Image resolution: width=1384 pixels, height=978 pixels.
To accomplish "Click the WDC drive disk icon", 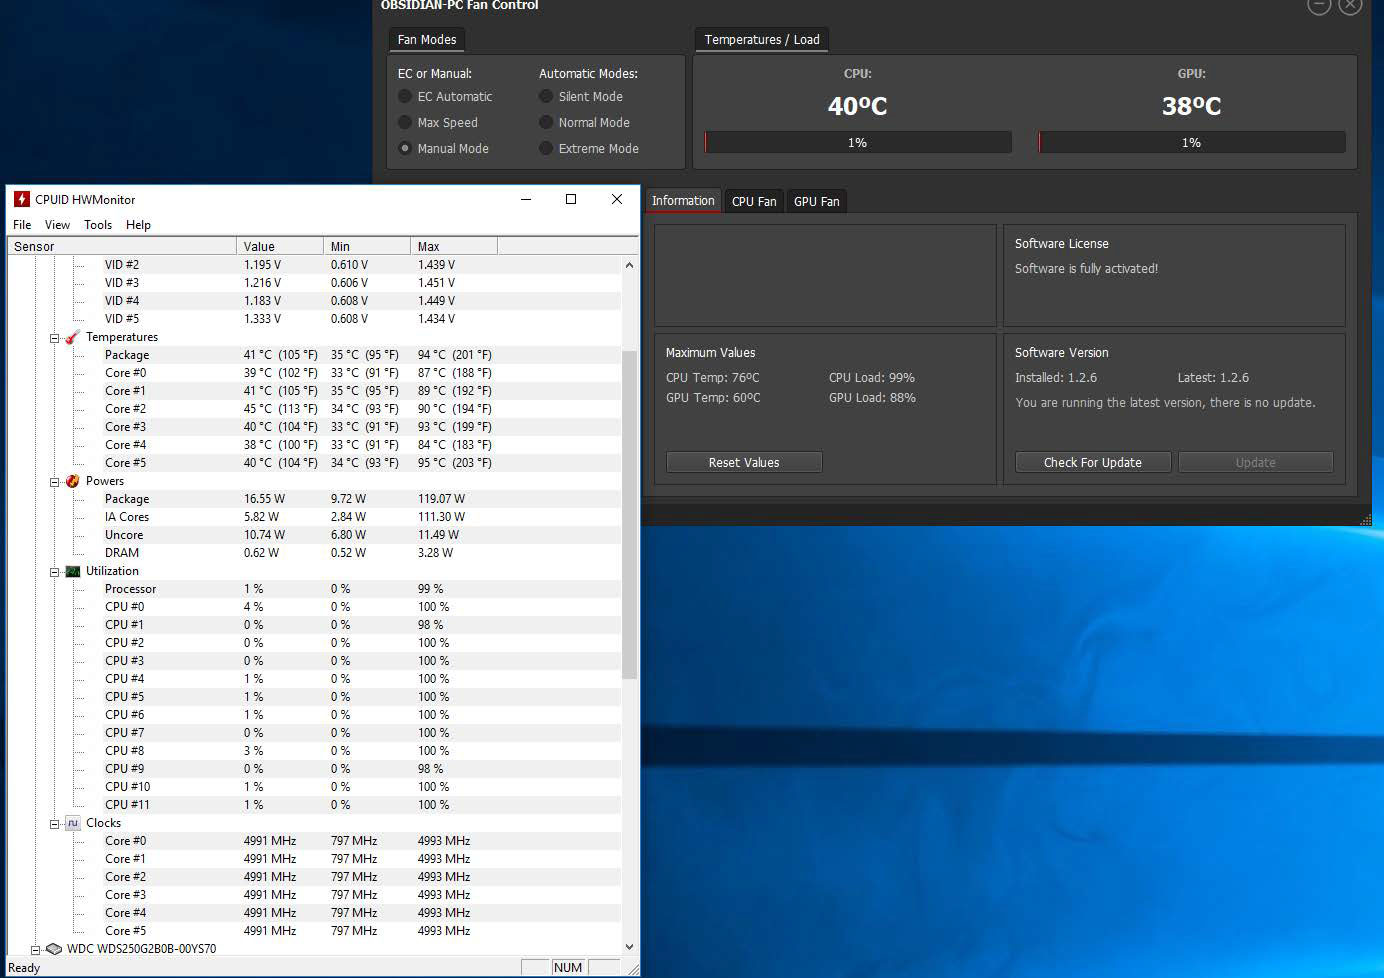I will (x=54, y=949).
